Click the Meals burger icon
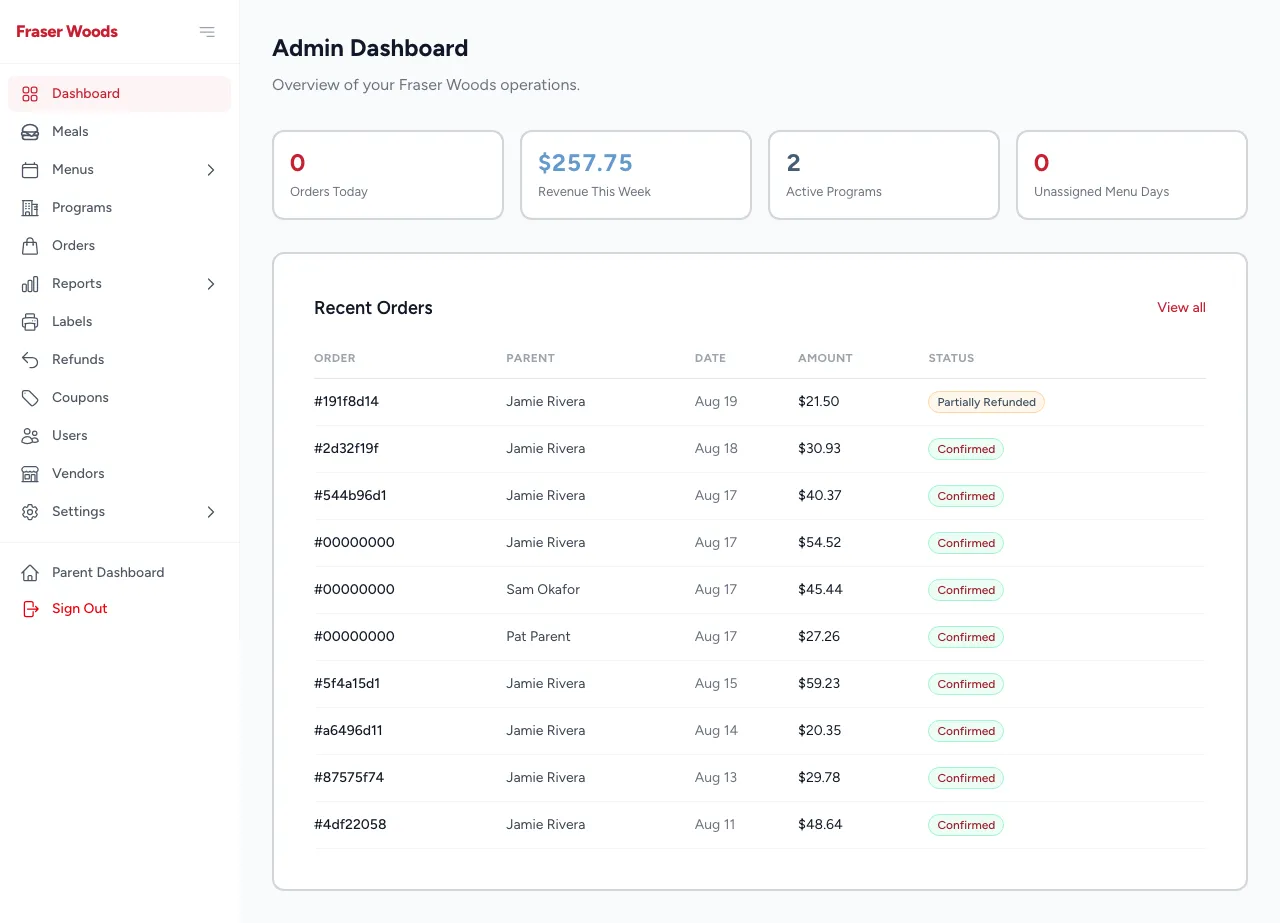 (x=30, y=132)
